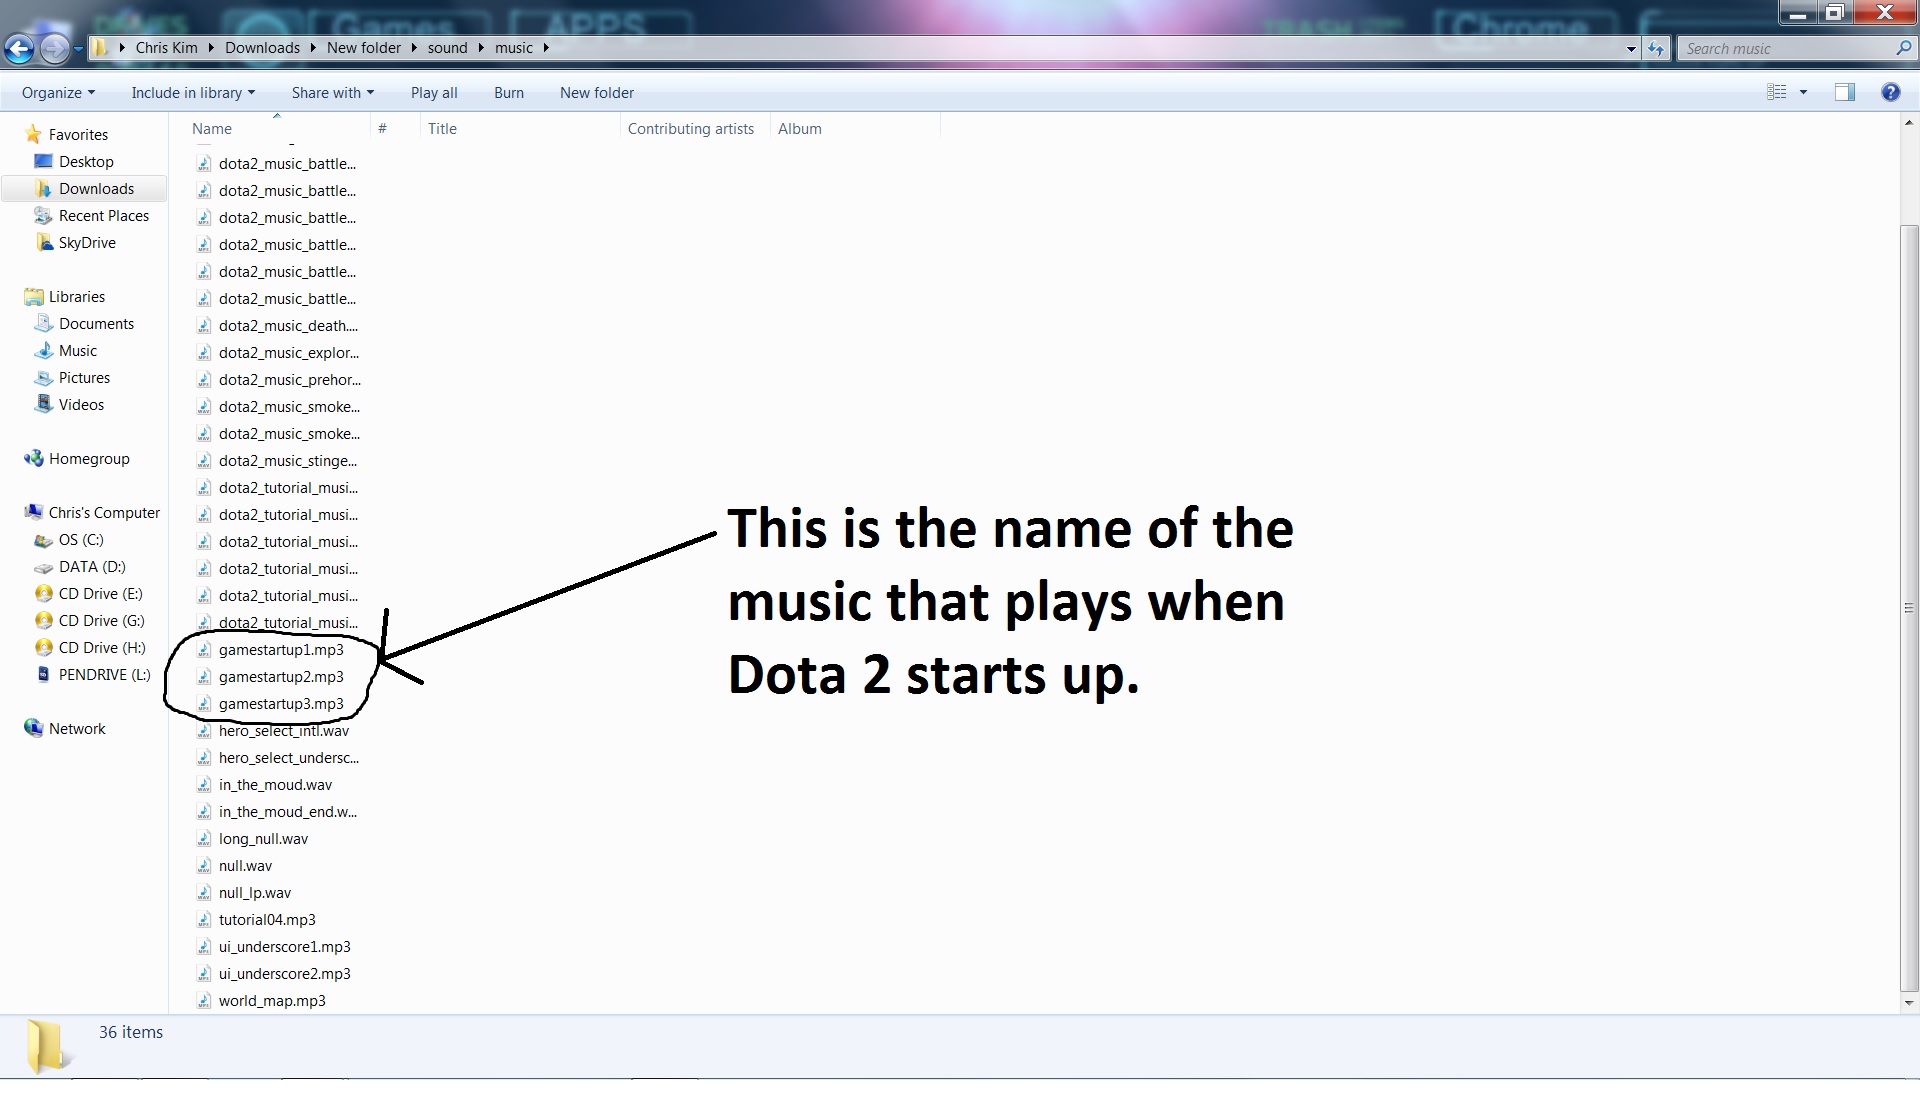Click the Back navigation arrow button
This screenshot has height=1100, width=1920.
19,48
